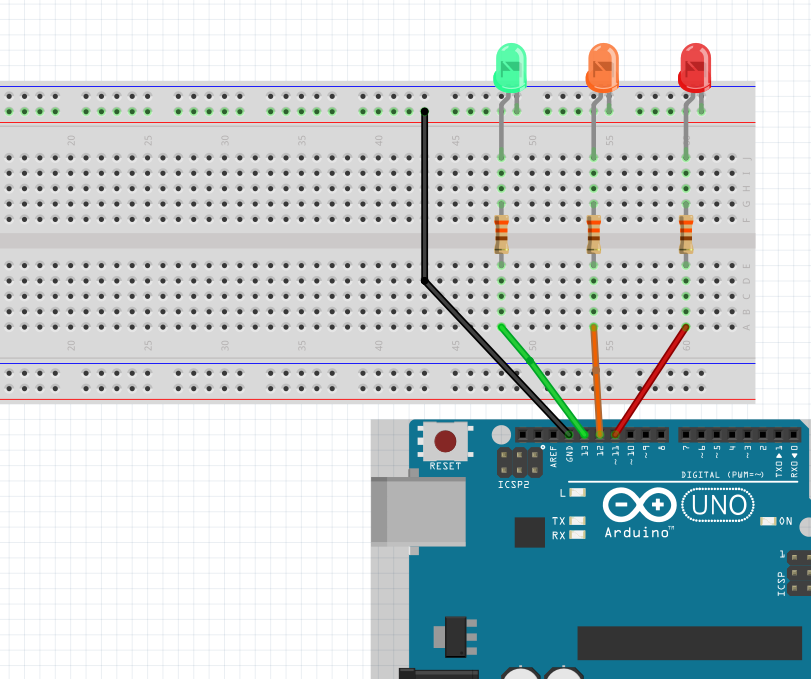Select the red wire to pin 11

pyautogui.click(x=650, y=381)
